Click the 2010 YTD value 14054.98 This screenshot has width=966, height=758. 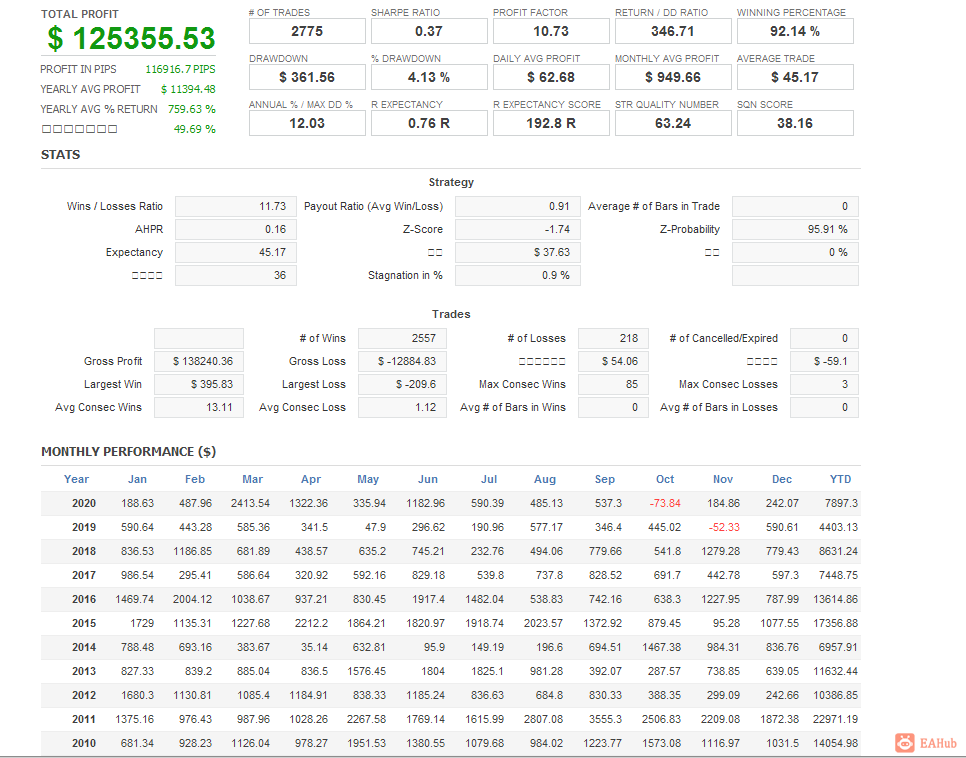click(835, 744)
